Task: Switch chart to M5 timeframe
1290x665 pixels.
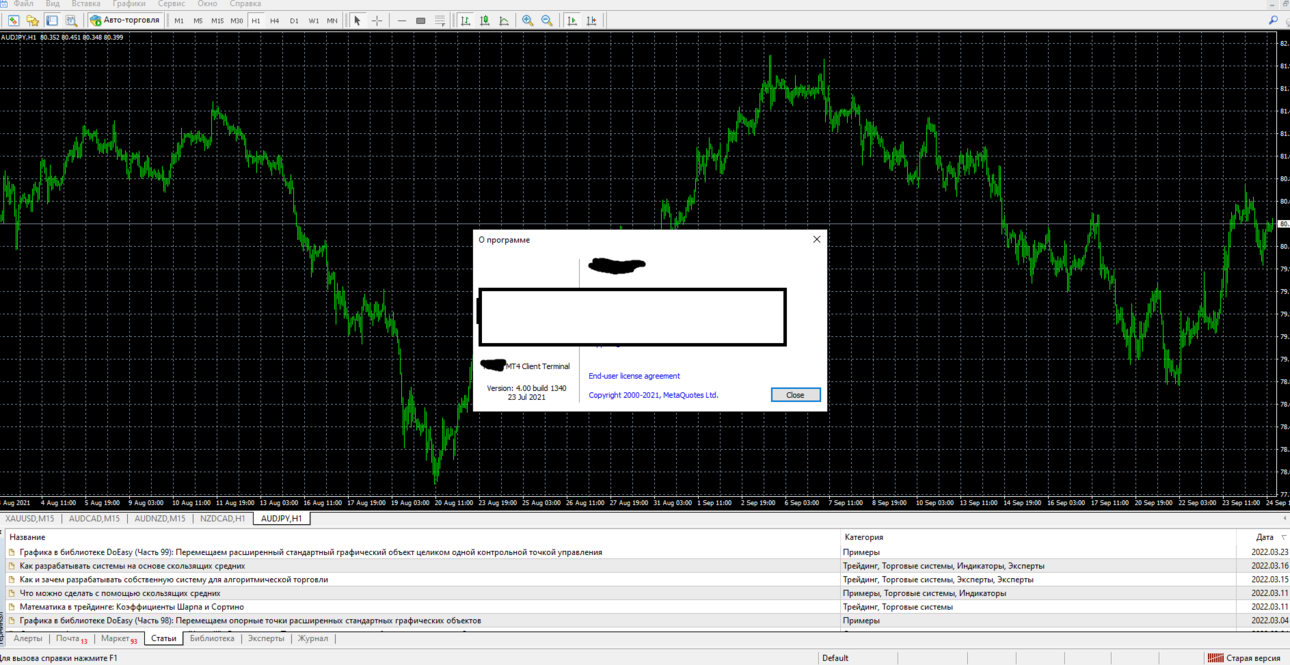Action: point(198,20)
